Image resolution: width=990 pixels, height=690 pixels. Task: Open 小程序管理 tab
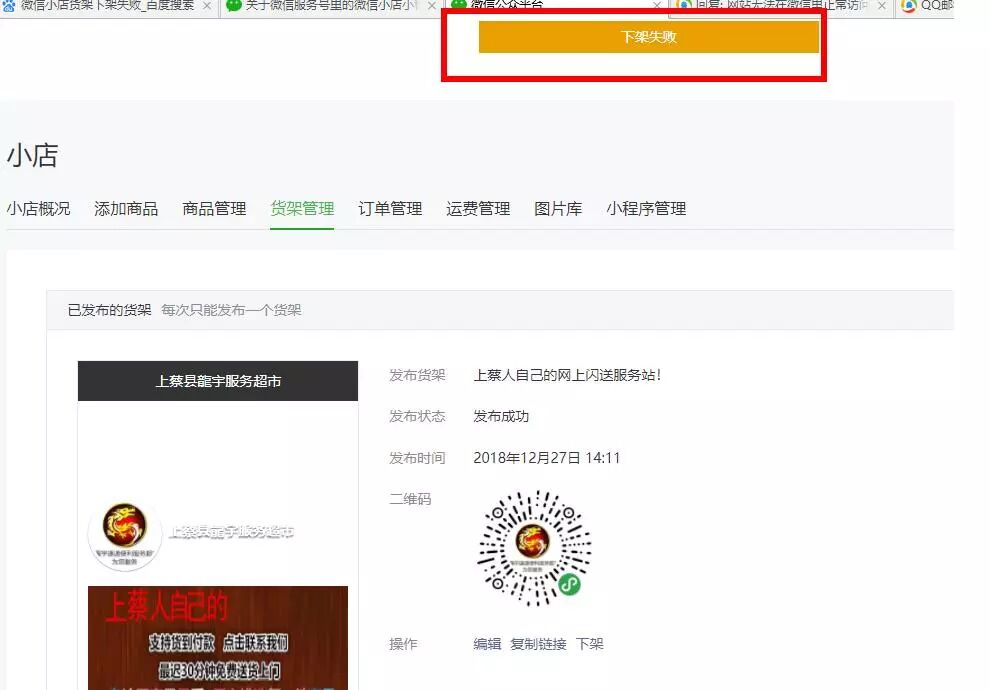tap(646, 209)
